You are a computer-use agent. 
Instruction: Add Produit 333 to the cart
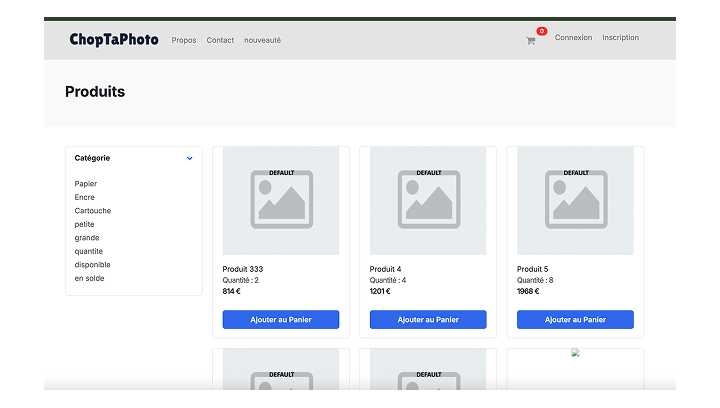coord(281,319)
